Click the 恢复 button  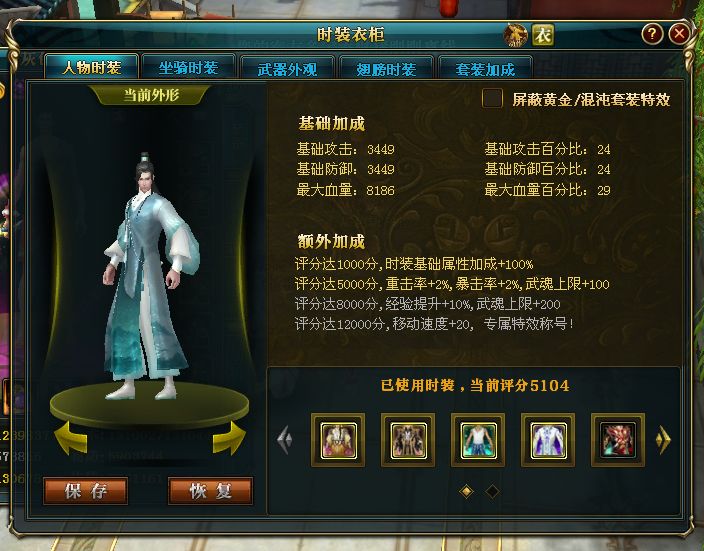pyautogui.click(x=211, y=491)
